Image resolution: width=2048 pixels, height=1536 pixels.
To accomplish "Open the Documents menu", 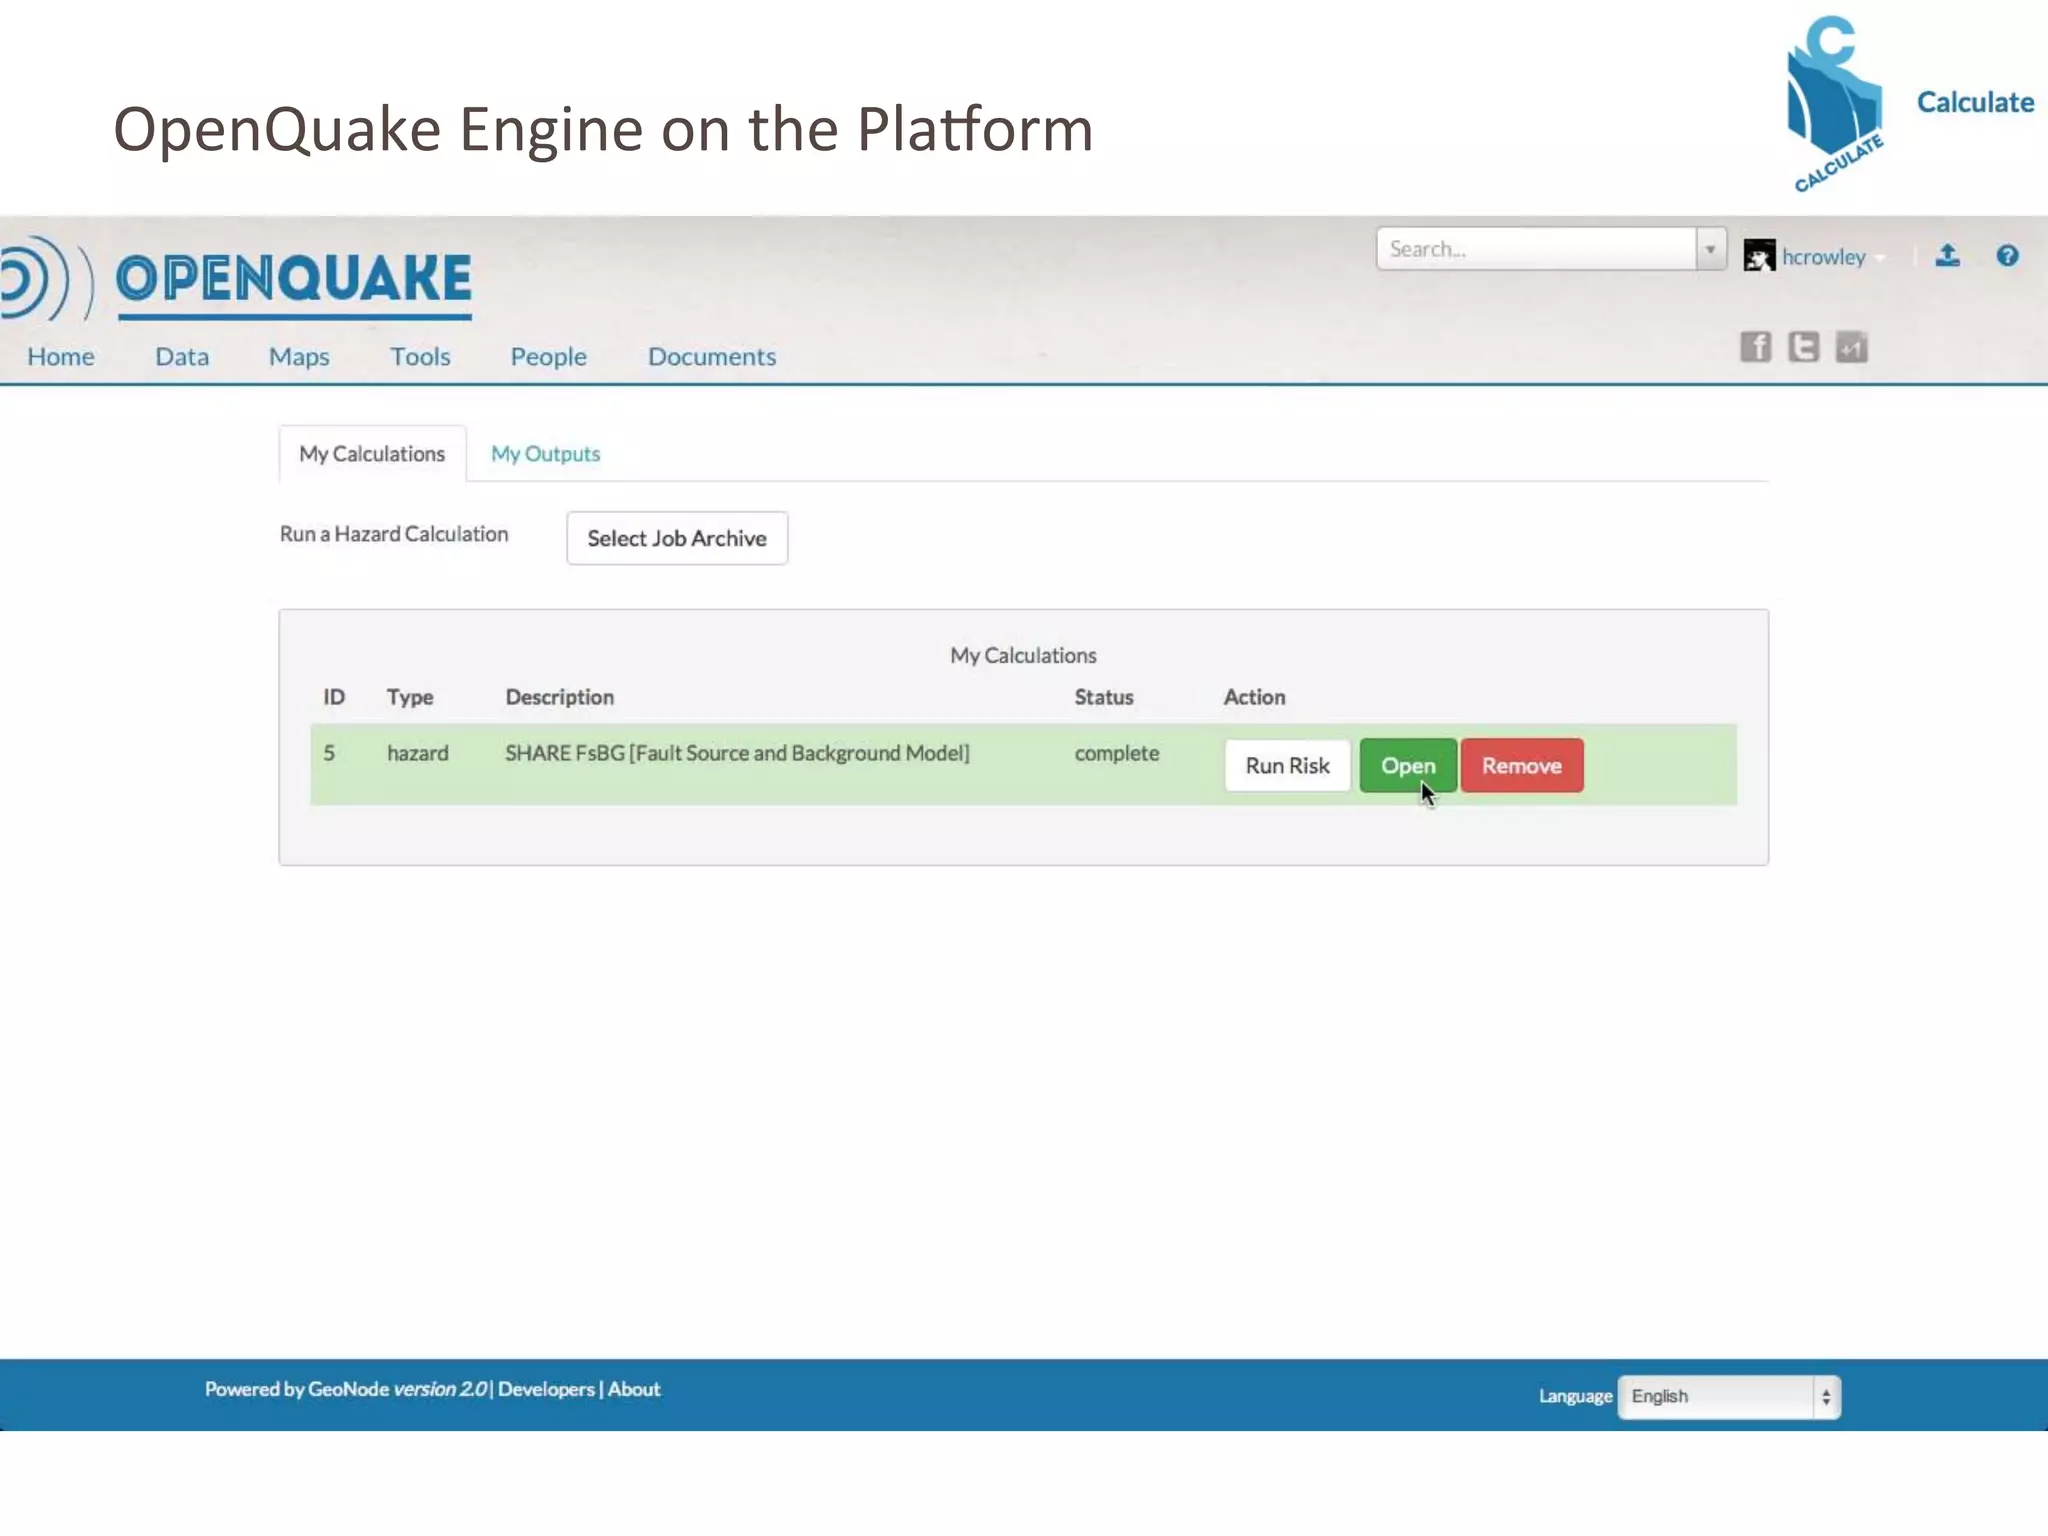I will pos(712,356).
